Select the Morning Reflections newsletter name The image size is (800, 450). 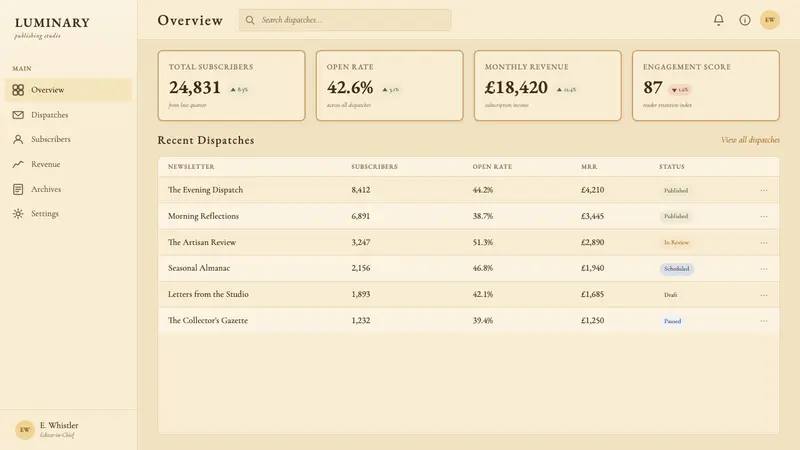tap(203, 216)
